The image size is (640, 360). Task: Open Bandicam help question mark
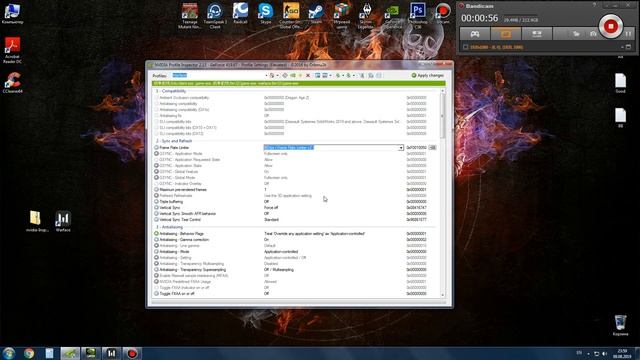coord(594,5)
